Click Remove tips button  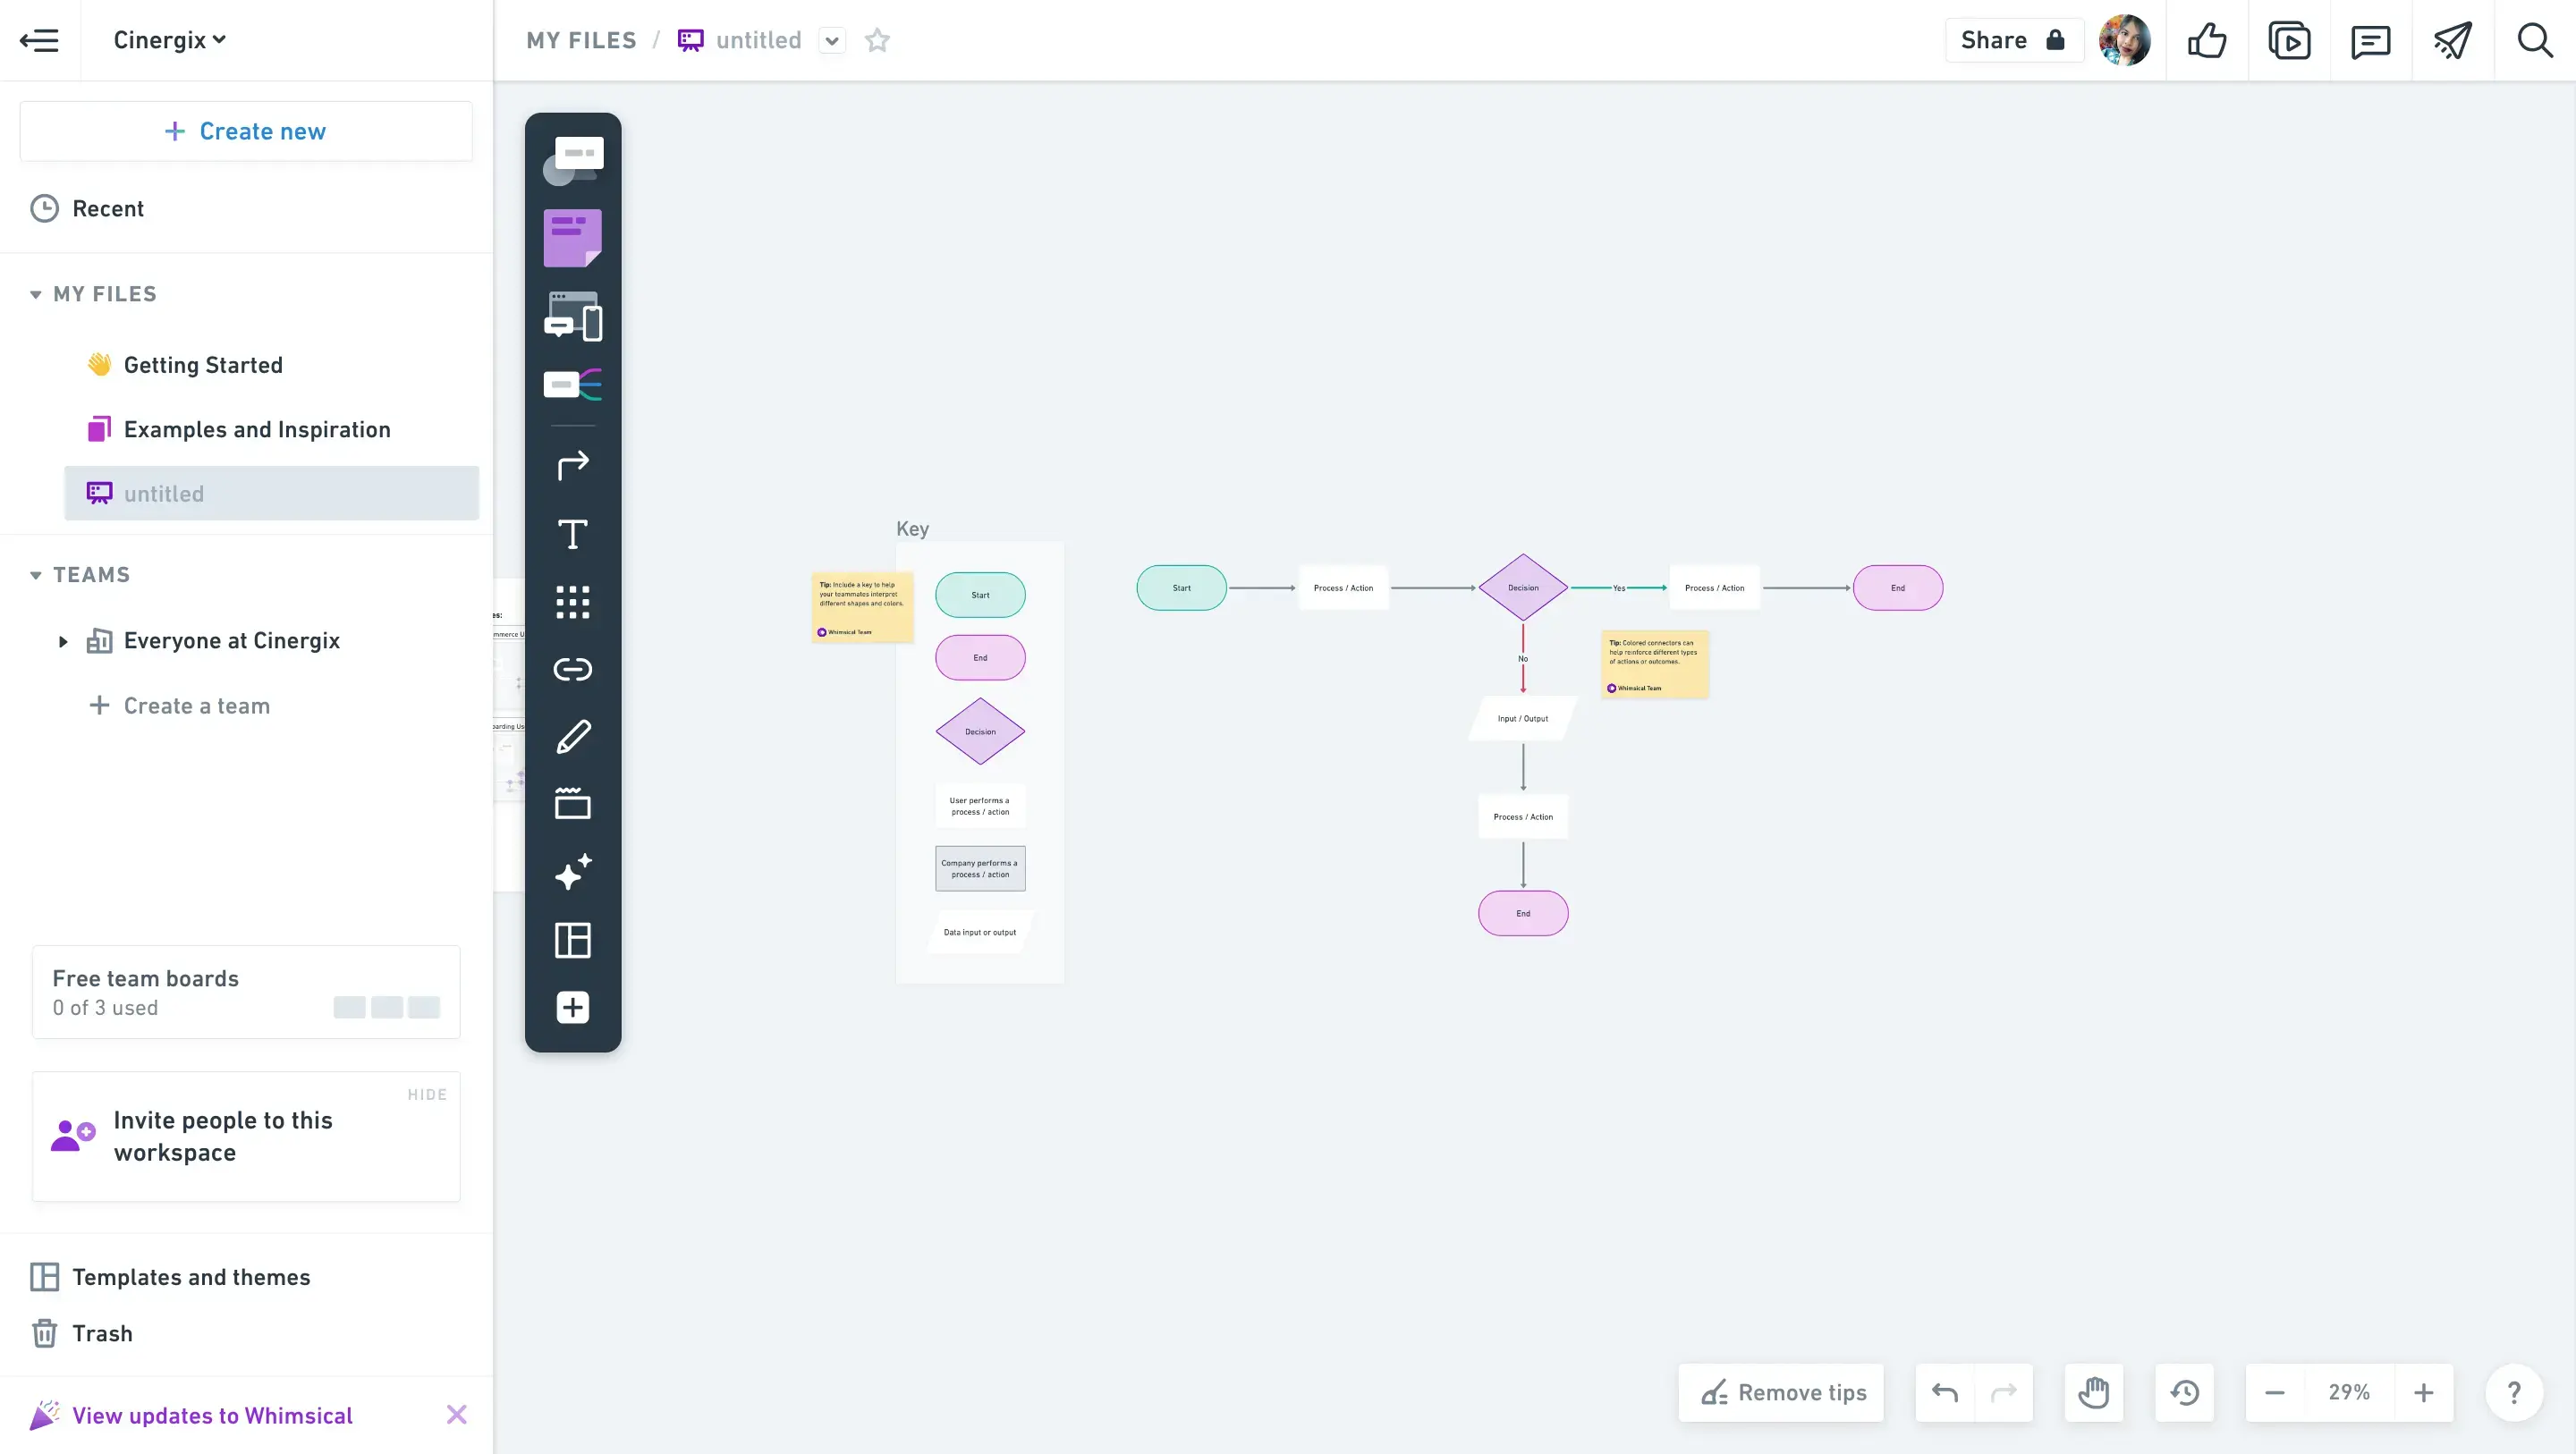(x=1784, y=1392)
